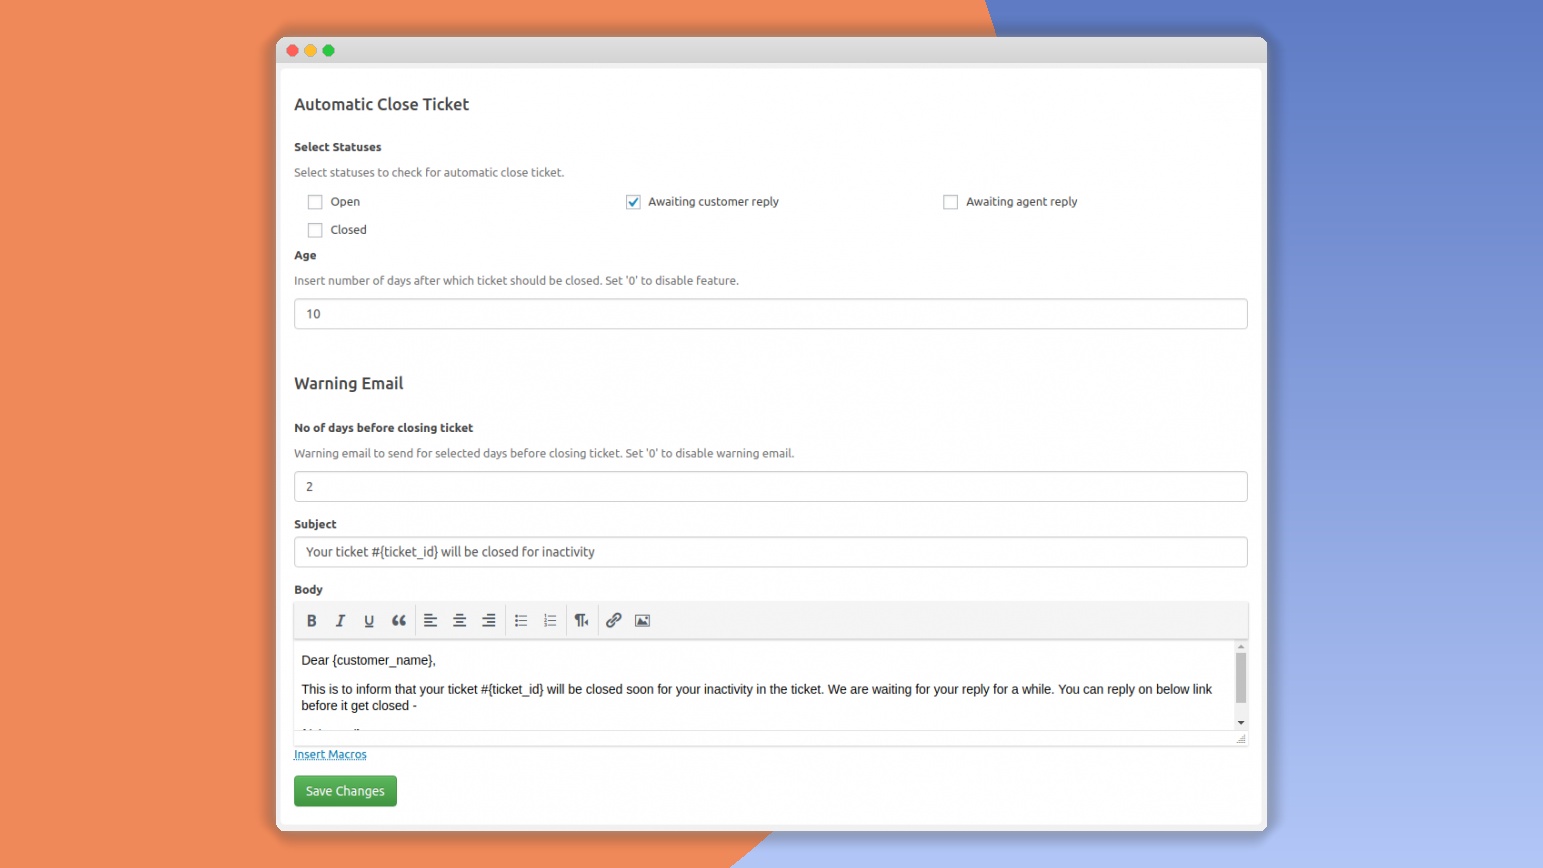Insert an image into the email body

click(x=643, y=621)
